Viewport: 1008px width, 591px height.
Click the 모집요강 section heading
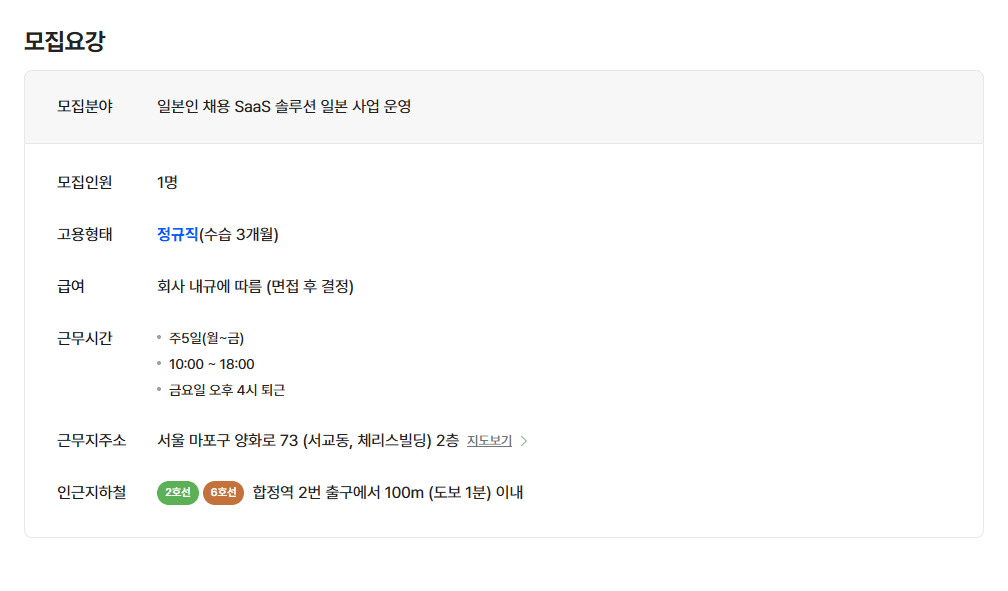[x=64, y=41]
